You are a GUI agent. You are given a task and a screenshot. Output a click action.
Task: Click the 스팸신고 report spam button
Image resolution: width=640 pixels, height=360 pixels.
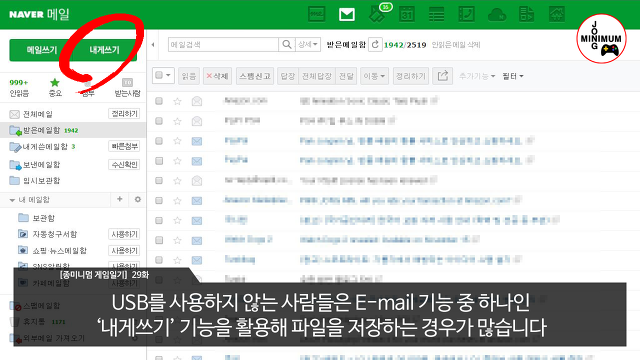255,76
